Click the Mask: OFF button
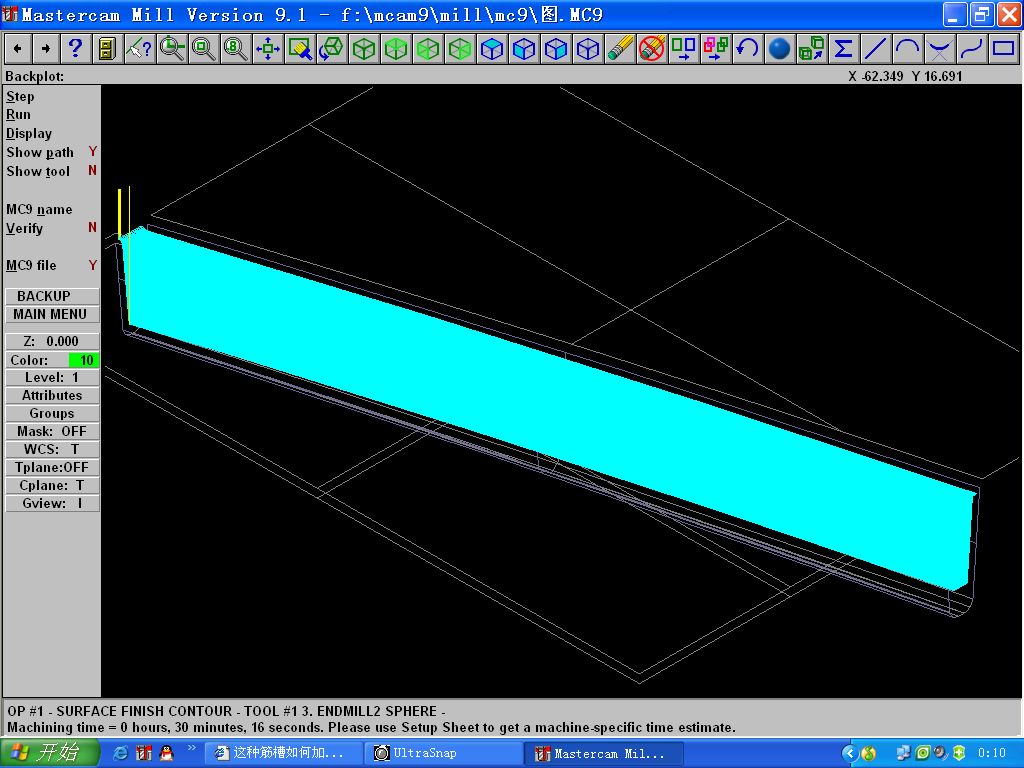The image size is (1024, 768). [x=52, y=431]
